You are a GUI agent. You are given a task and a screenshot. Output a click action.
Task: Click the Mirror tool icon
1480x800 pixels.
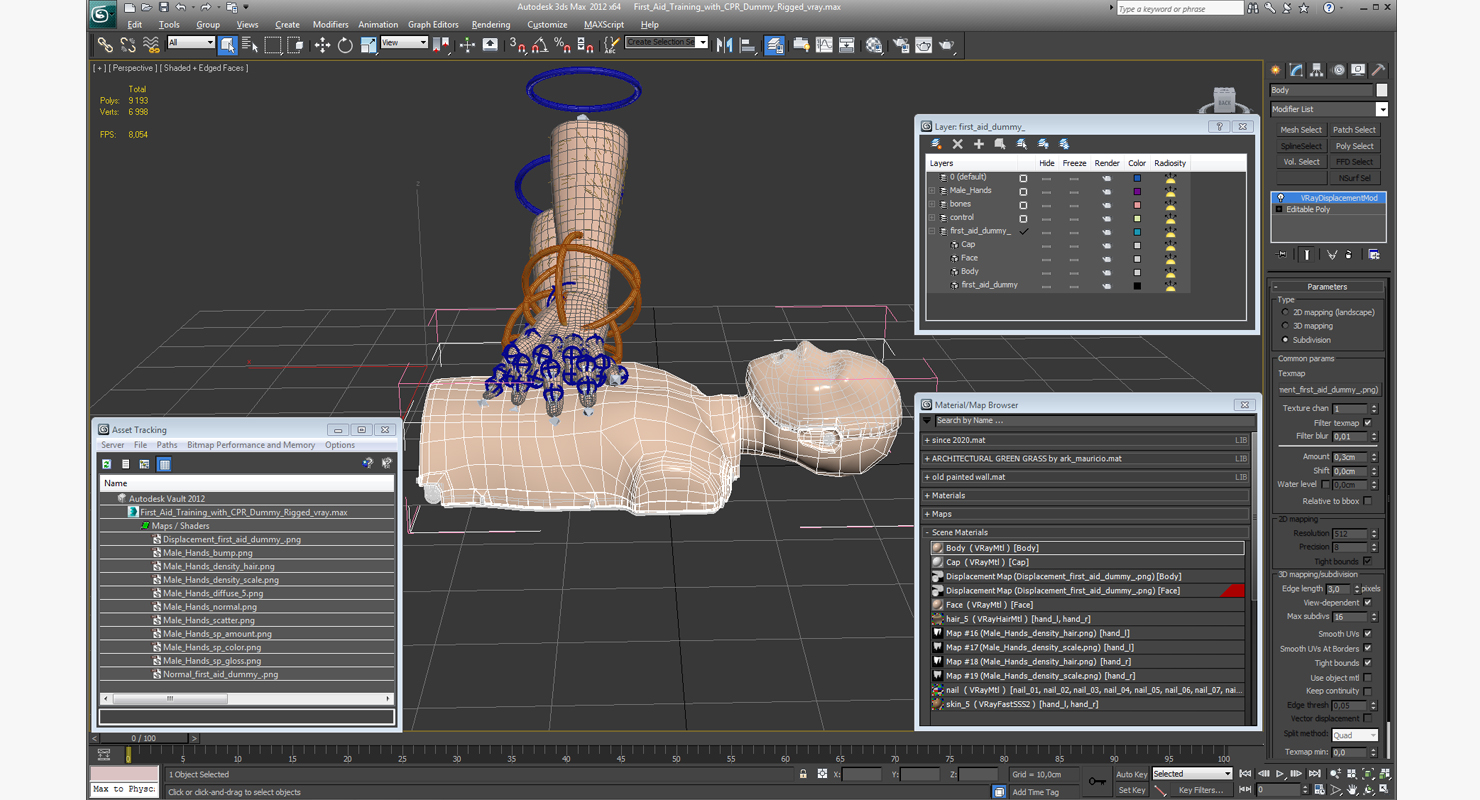725,45
